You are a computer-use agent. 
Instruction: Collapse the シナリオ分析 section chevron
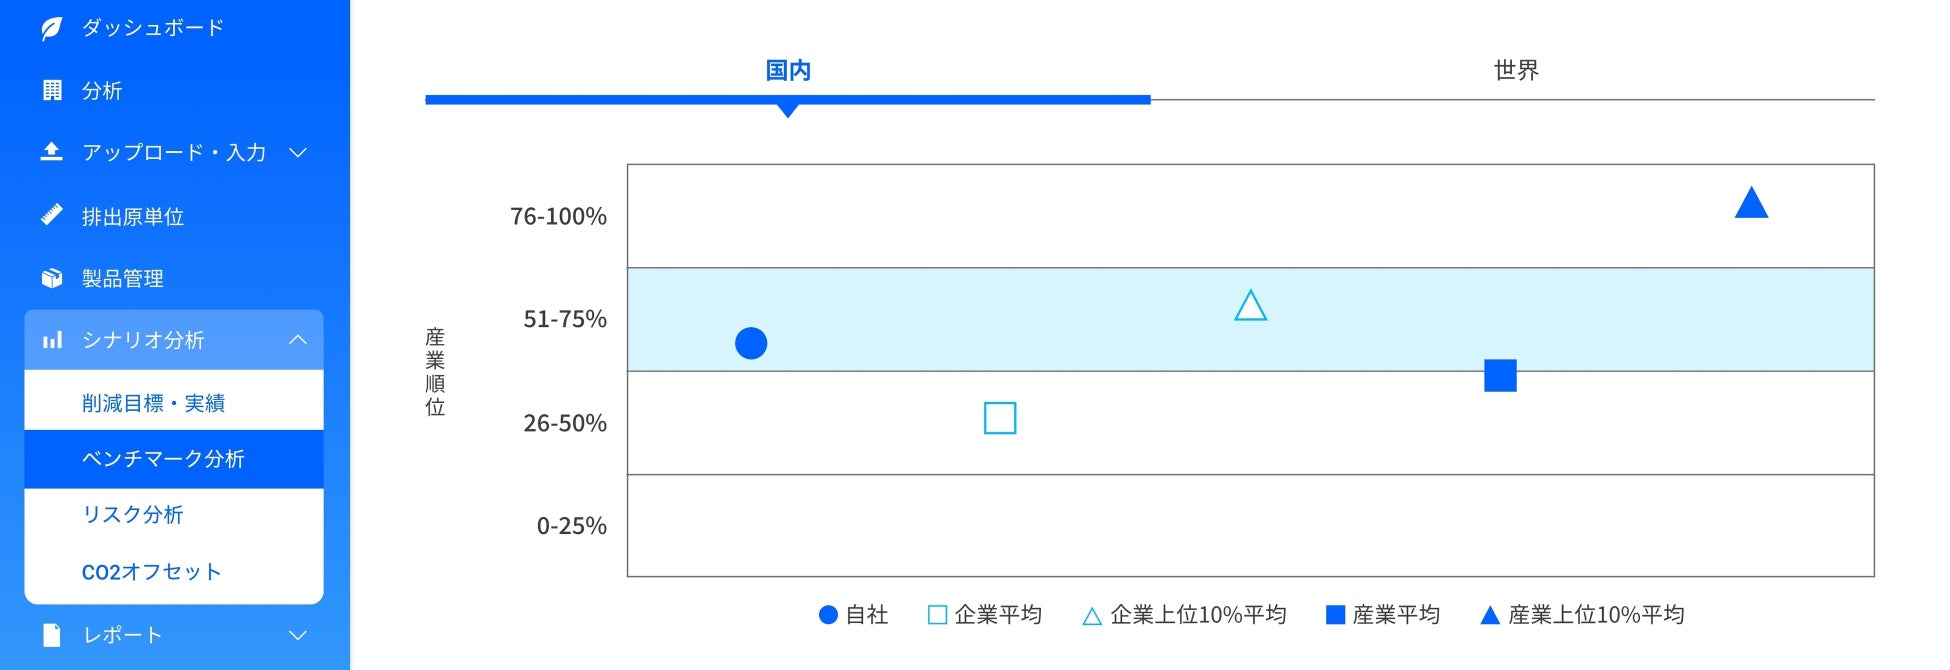coord(297,340)
